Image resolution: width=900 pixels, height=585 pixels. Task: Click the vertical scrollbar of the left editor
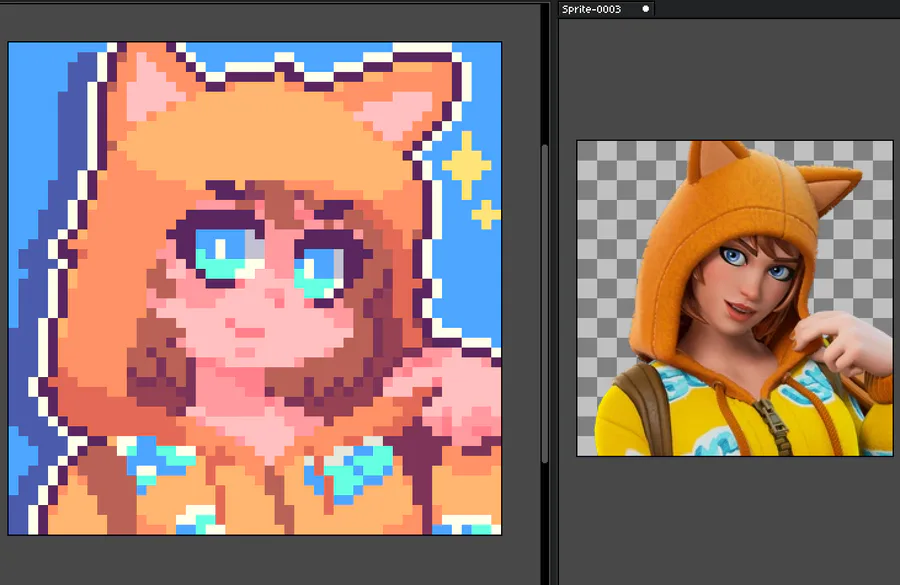pyautogui.click(x=545, y=303)
